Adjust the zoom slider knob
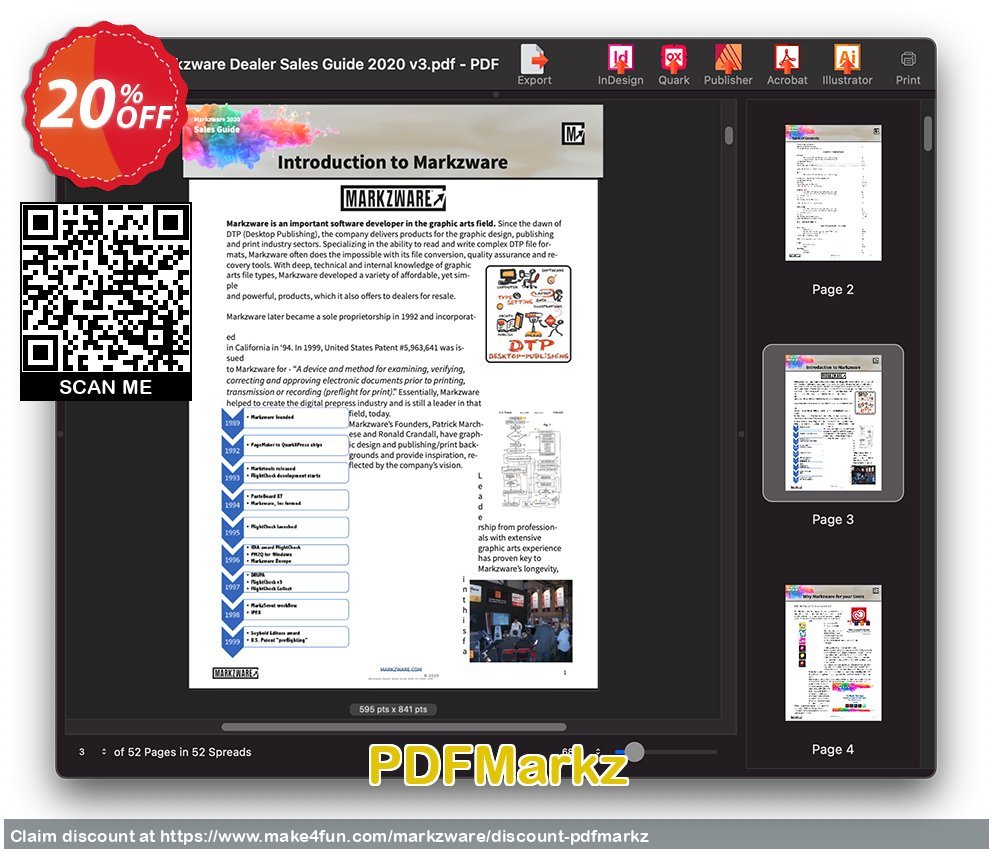Image resolution: width=992 pixels, height=852 pixels. click(635, 751)
